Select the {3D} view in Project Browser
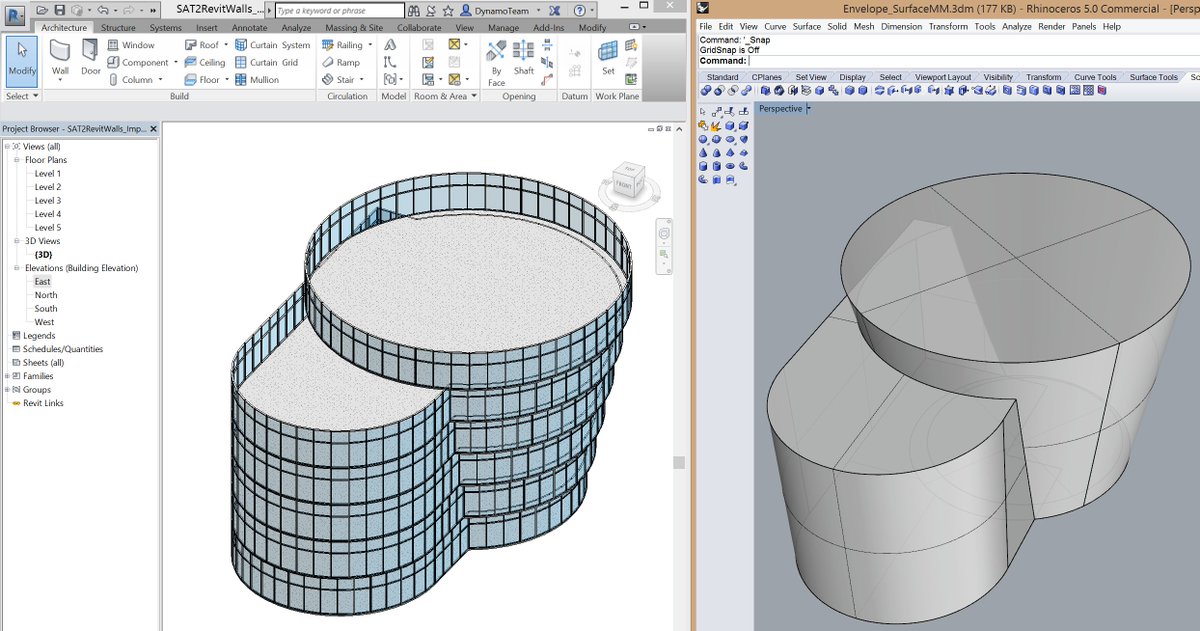 (x=43, y=255)
